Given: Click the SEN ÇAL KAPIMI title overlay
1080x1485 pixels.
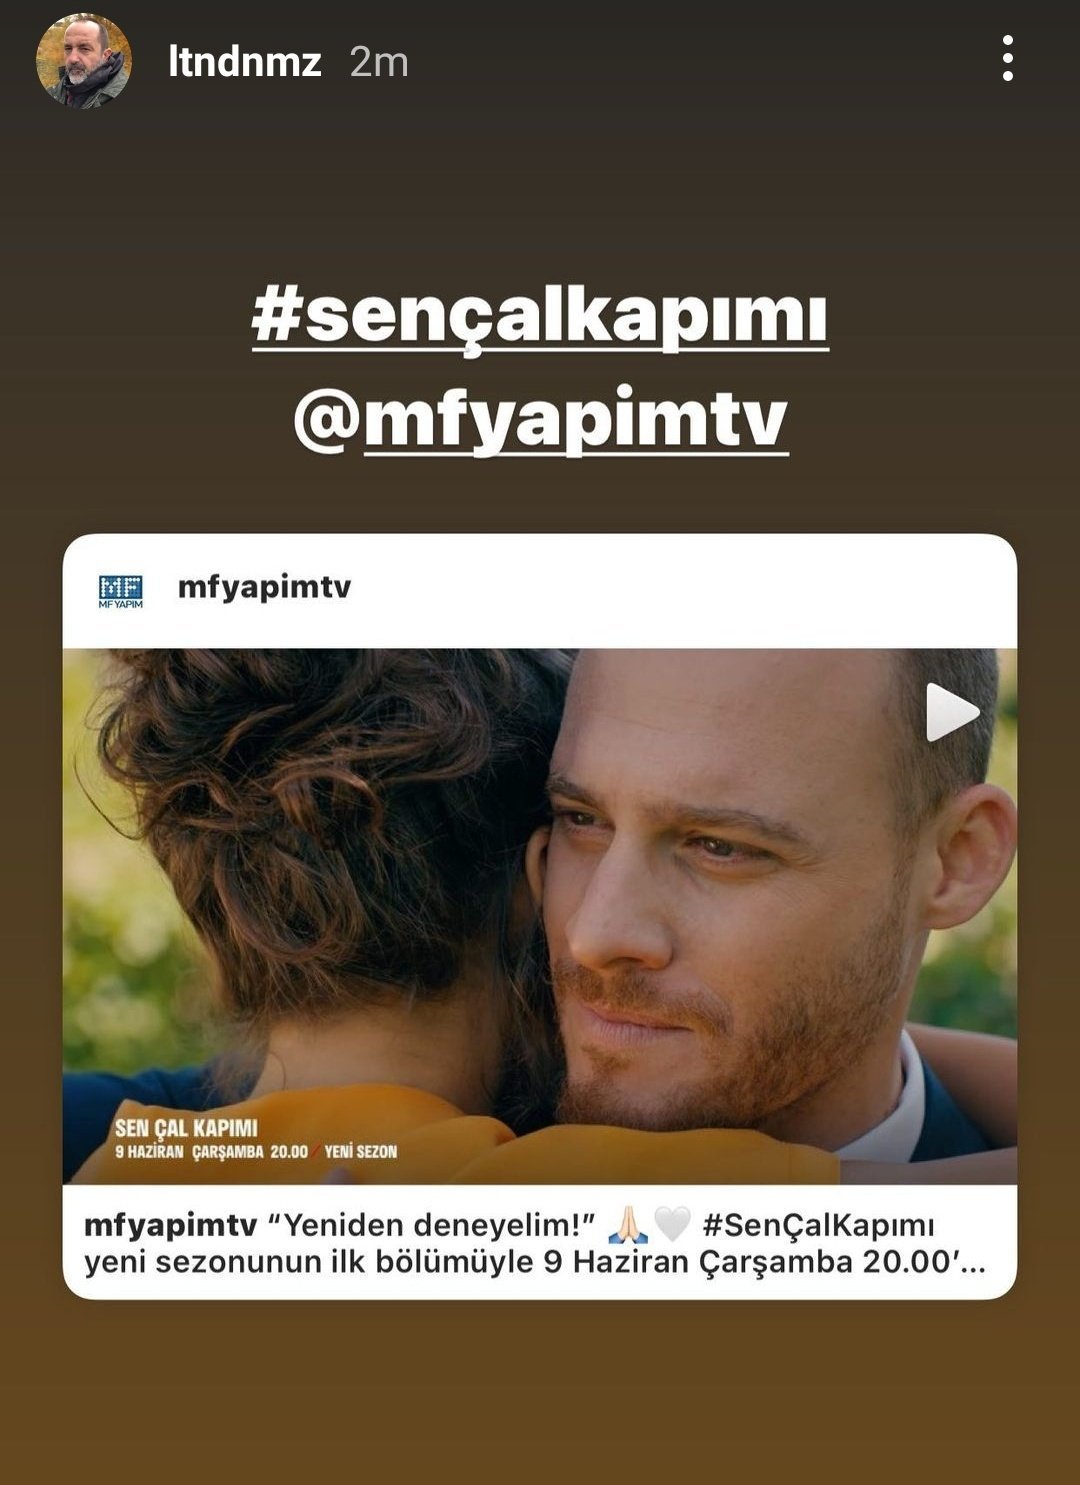Looking at the screenshot, I should pos(186,1128).
